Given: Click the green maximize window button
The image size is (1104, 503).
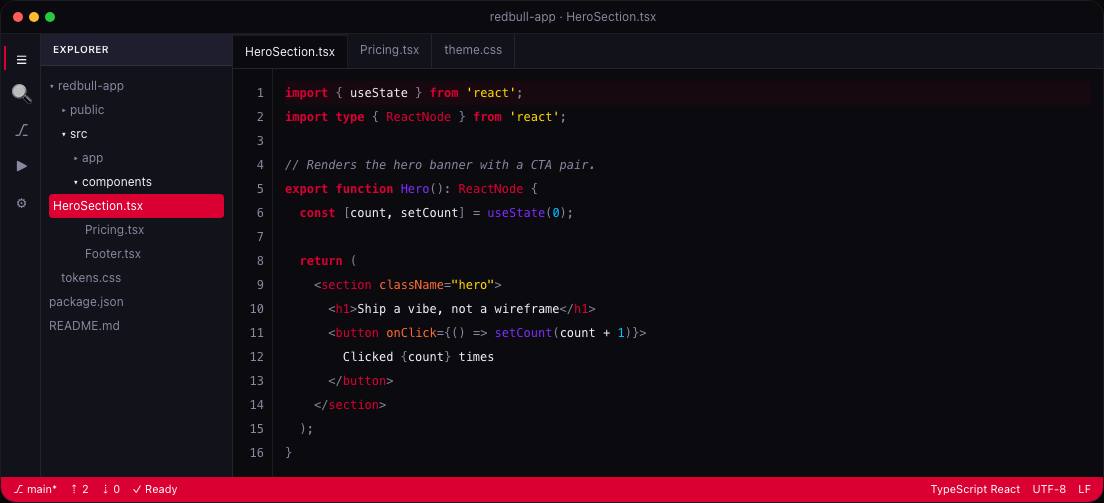Looking at the screenshot, I should 50,17.
